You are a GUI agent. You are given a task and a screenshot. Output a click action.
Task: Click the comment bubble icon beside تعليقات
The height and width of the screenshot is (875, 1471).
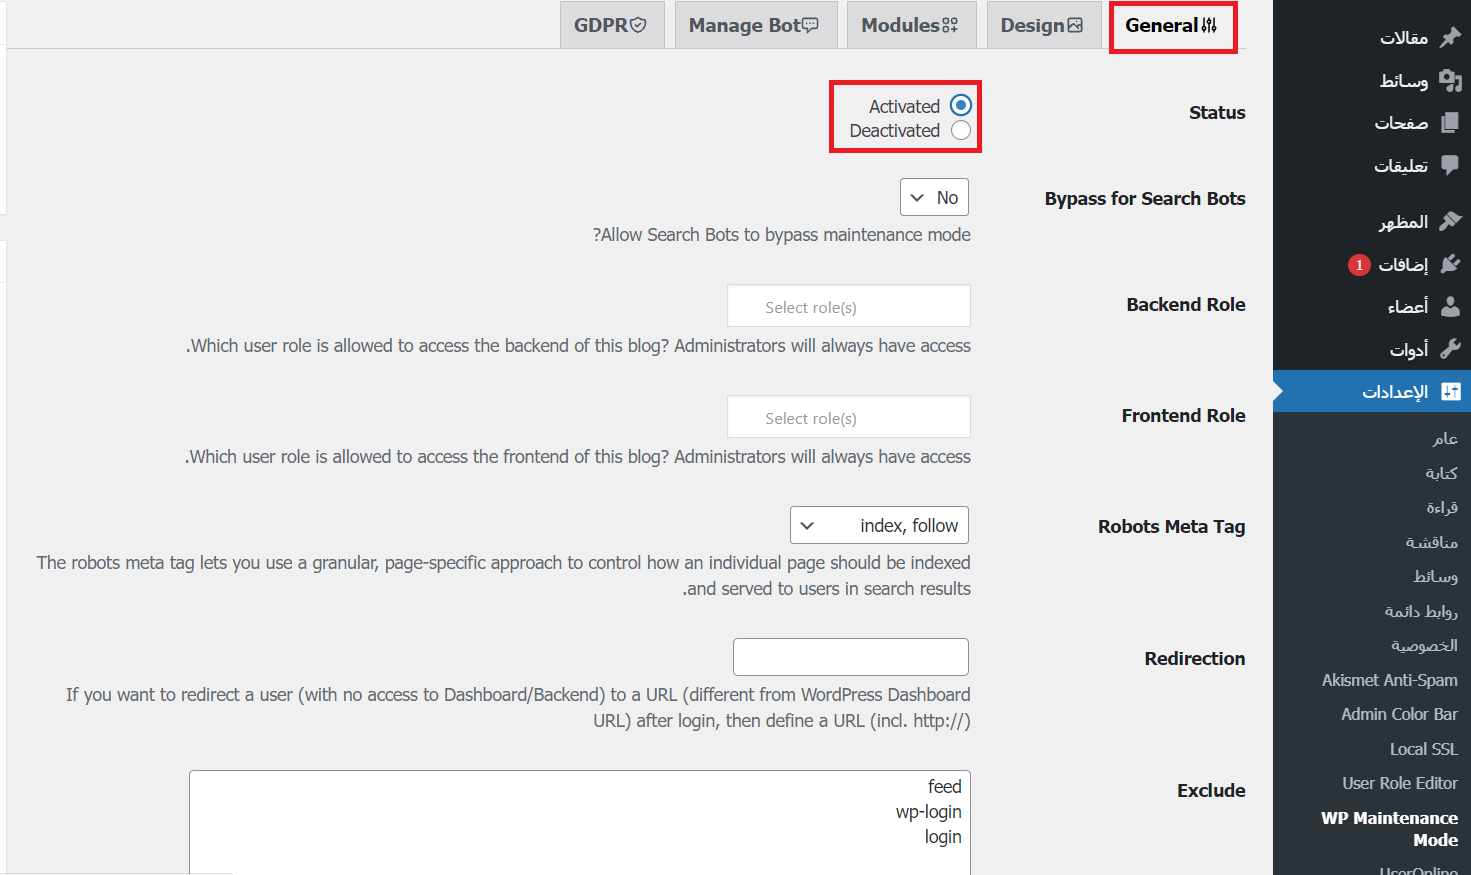click(x=1450, y=165)
